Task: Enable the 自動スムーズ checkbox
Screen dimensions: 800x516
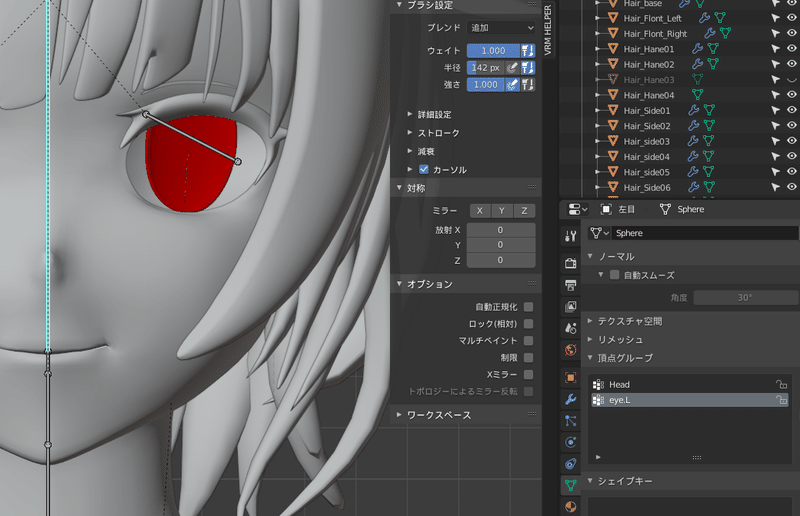Action: (615, 275)
